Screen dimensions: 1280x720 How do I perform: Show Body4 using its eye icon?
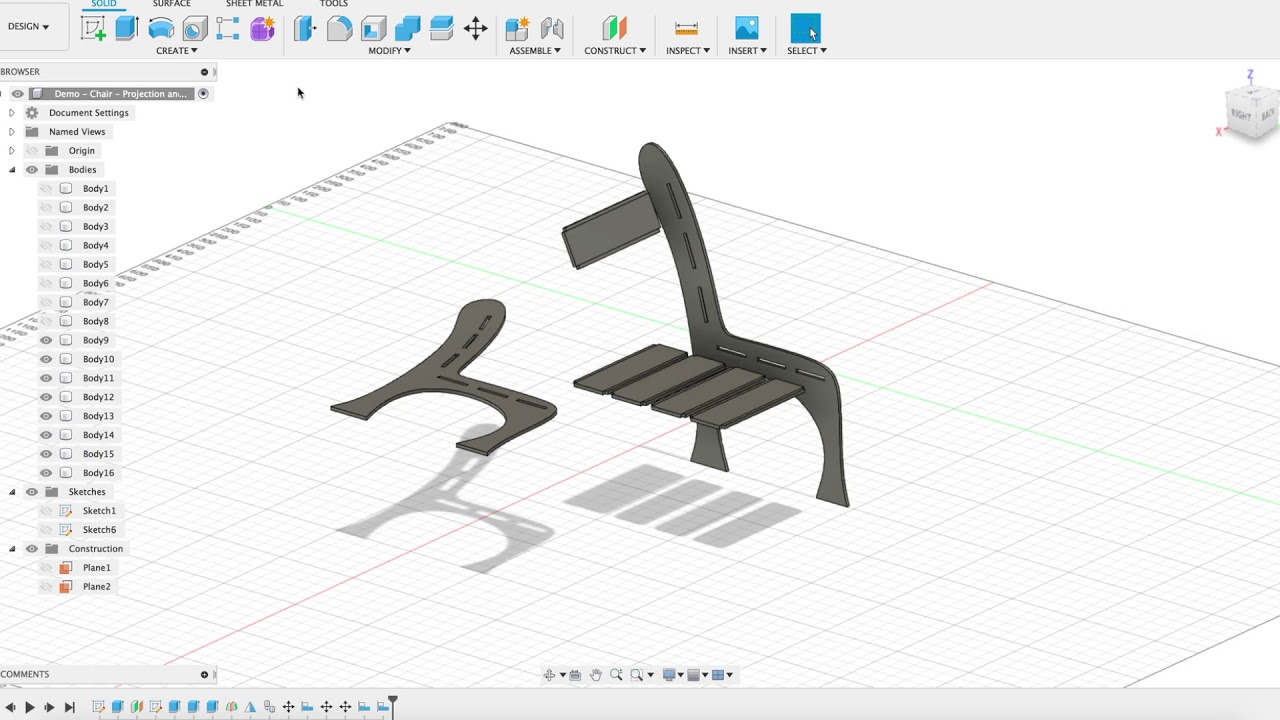[46, 246]
